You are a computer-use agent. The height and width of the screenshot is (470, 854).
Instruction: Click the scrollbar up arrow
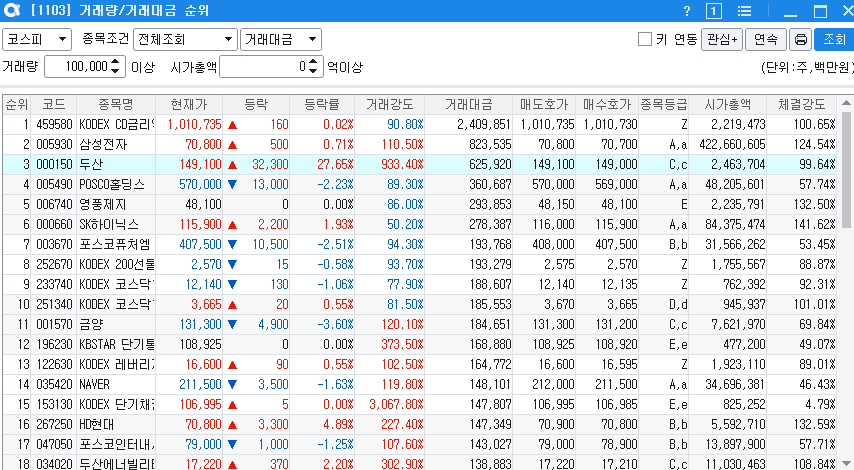(846, 103)
